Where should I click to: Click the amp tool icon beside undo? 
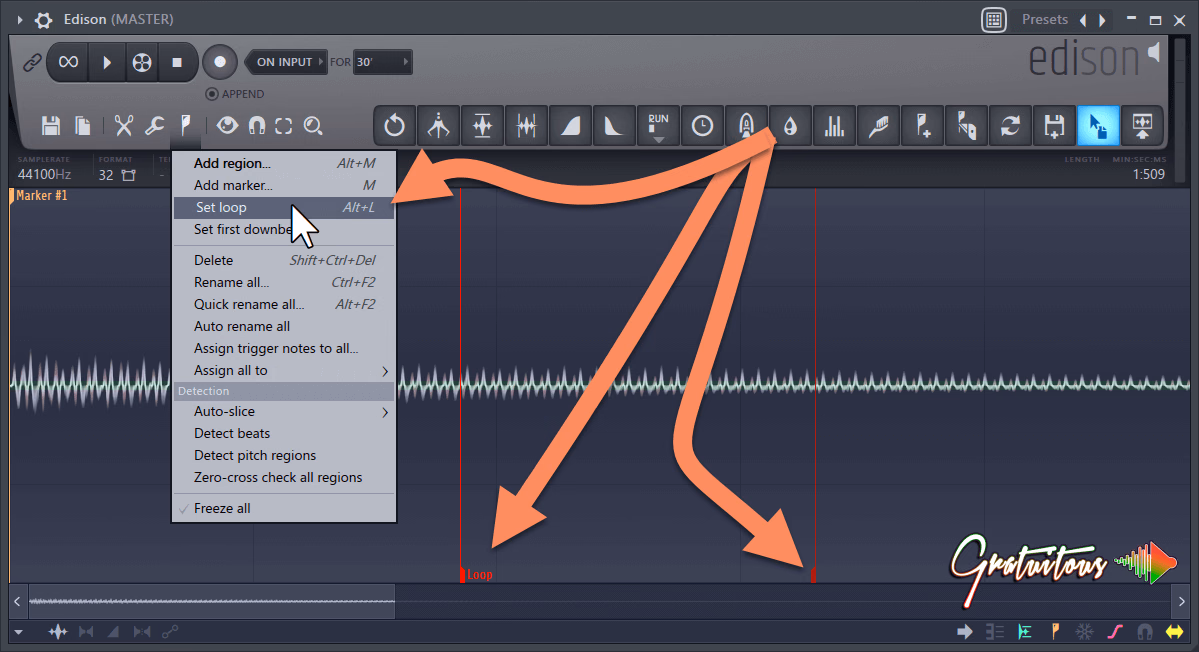coord(438,125)
